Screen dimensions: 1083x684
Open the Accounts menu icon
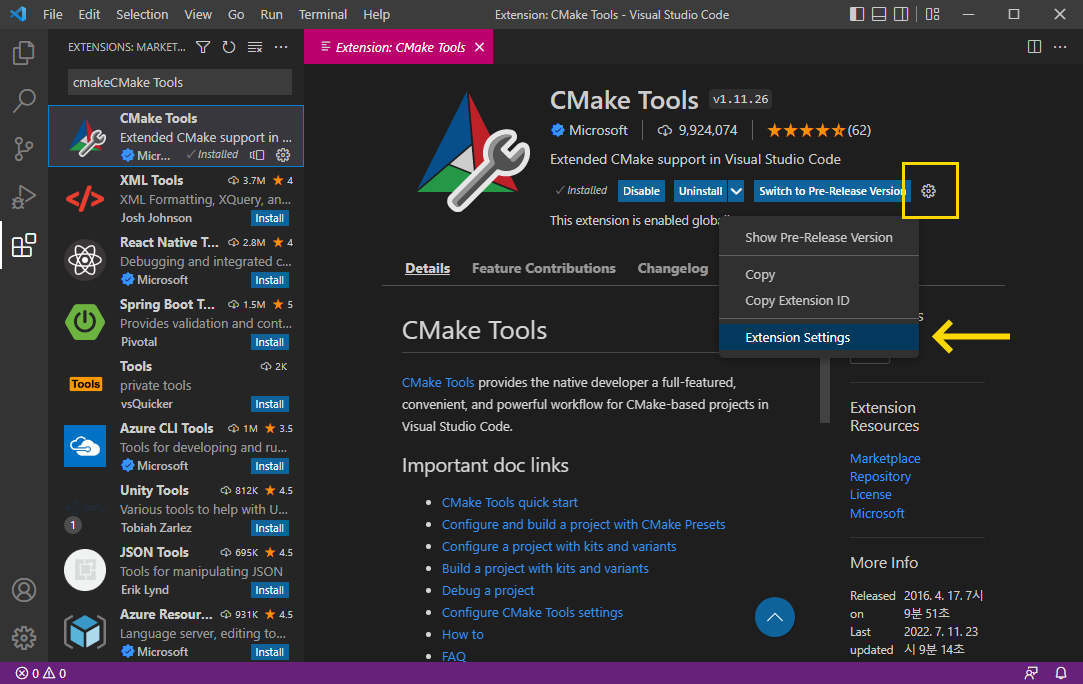[x=23, y=590]
